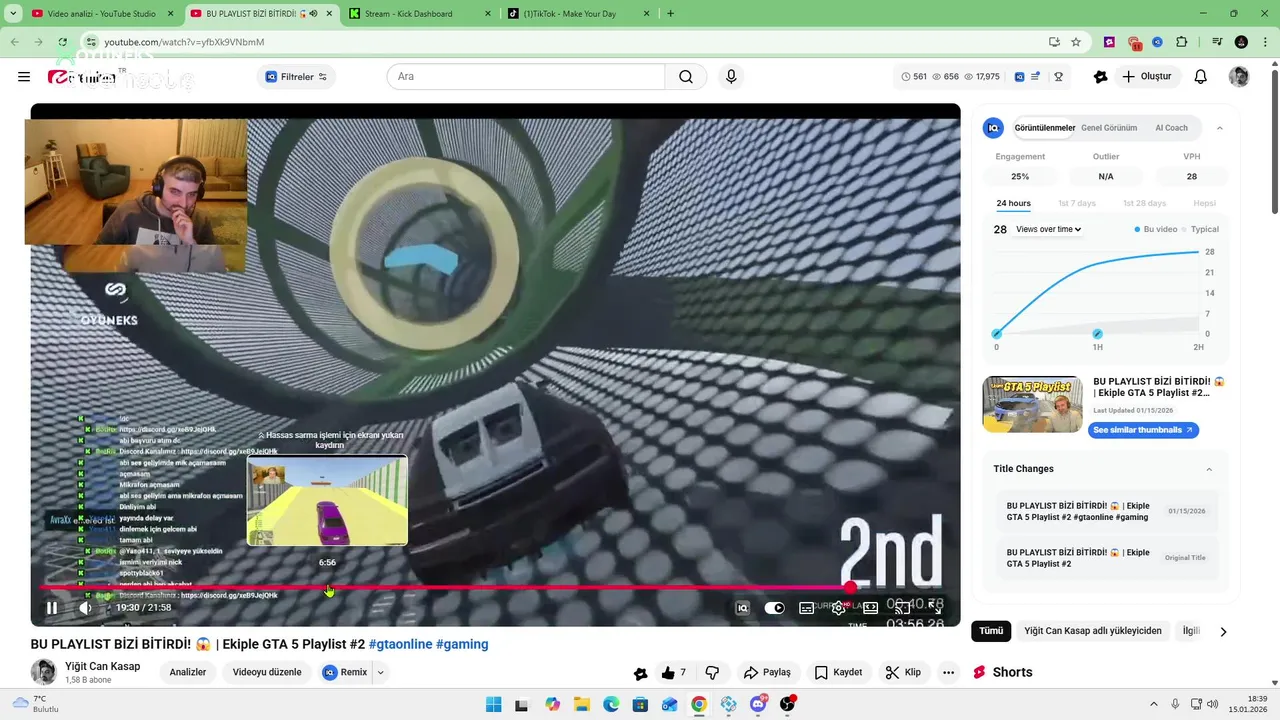Enter fullscreen mode
This screenshot has width=1280, height=720.
click(935, 608)
